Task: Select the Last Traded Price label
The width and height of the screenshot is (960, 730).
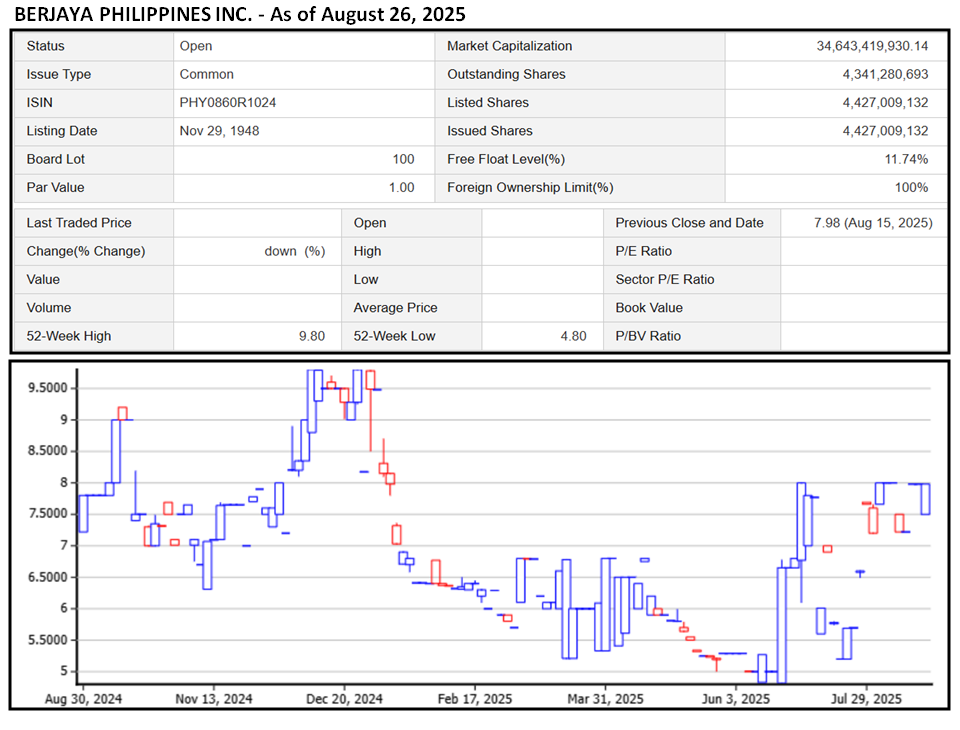Action: [79, 223]
